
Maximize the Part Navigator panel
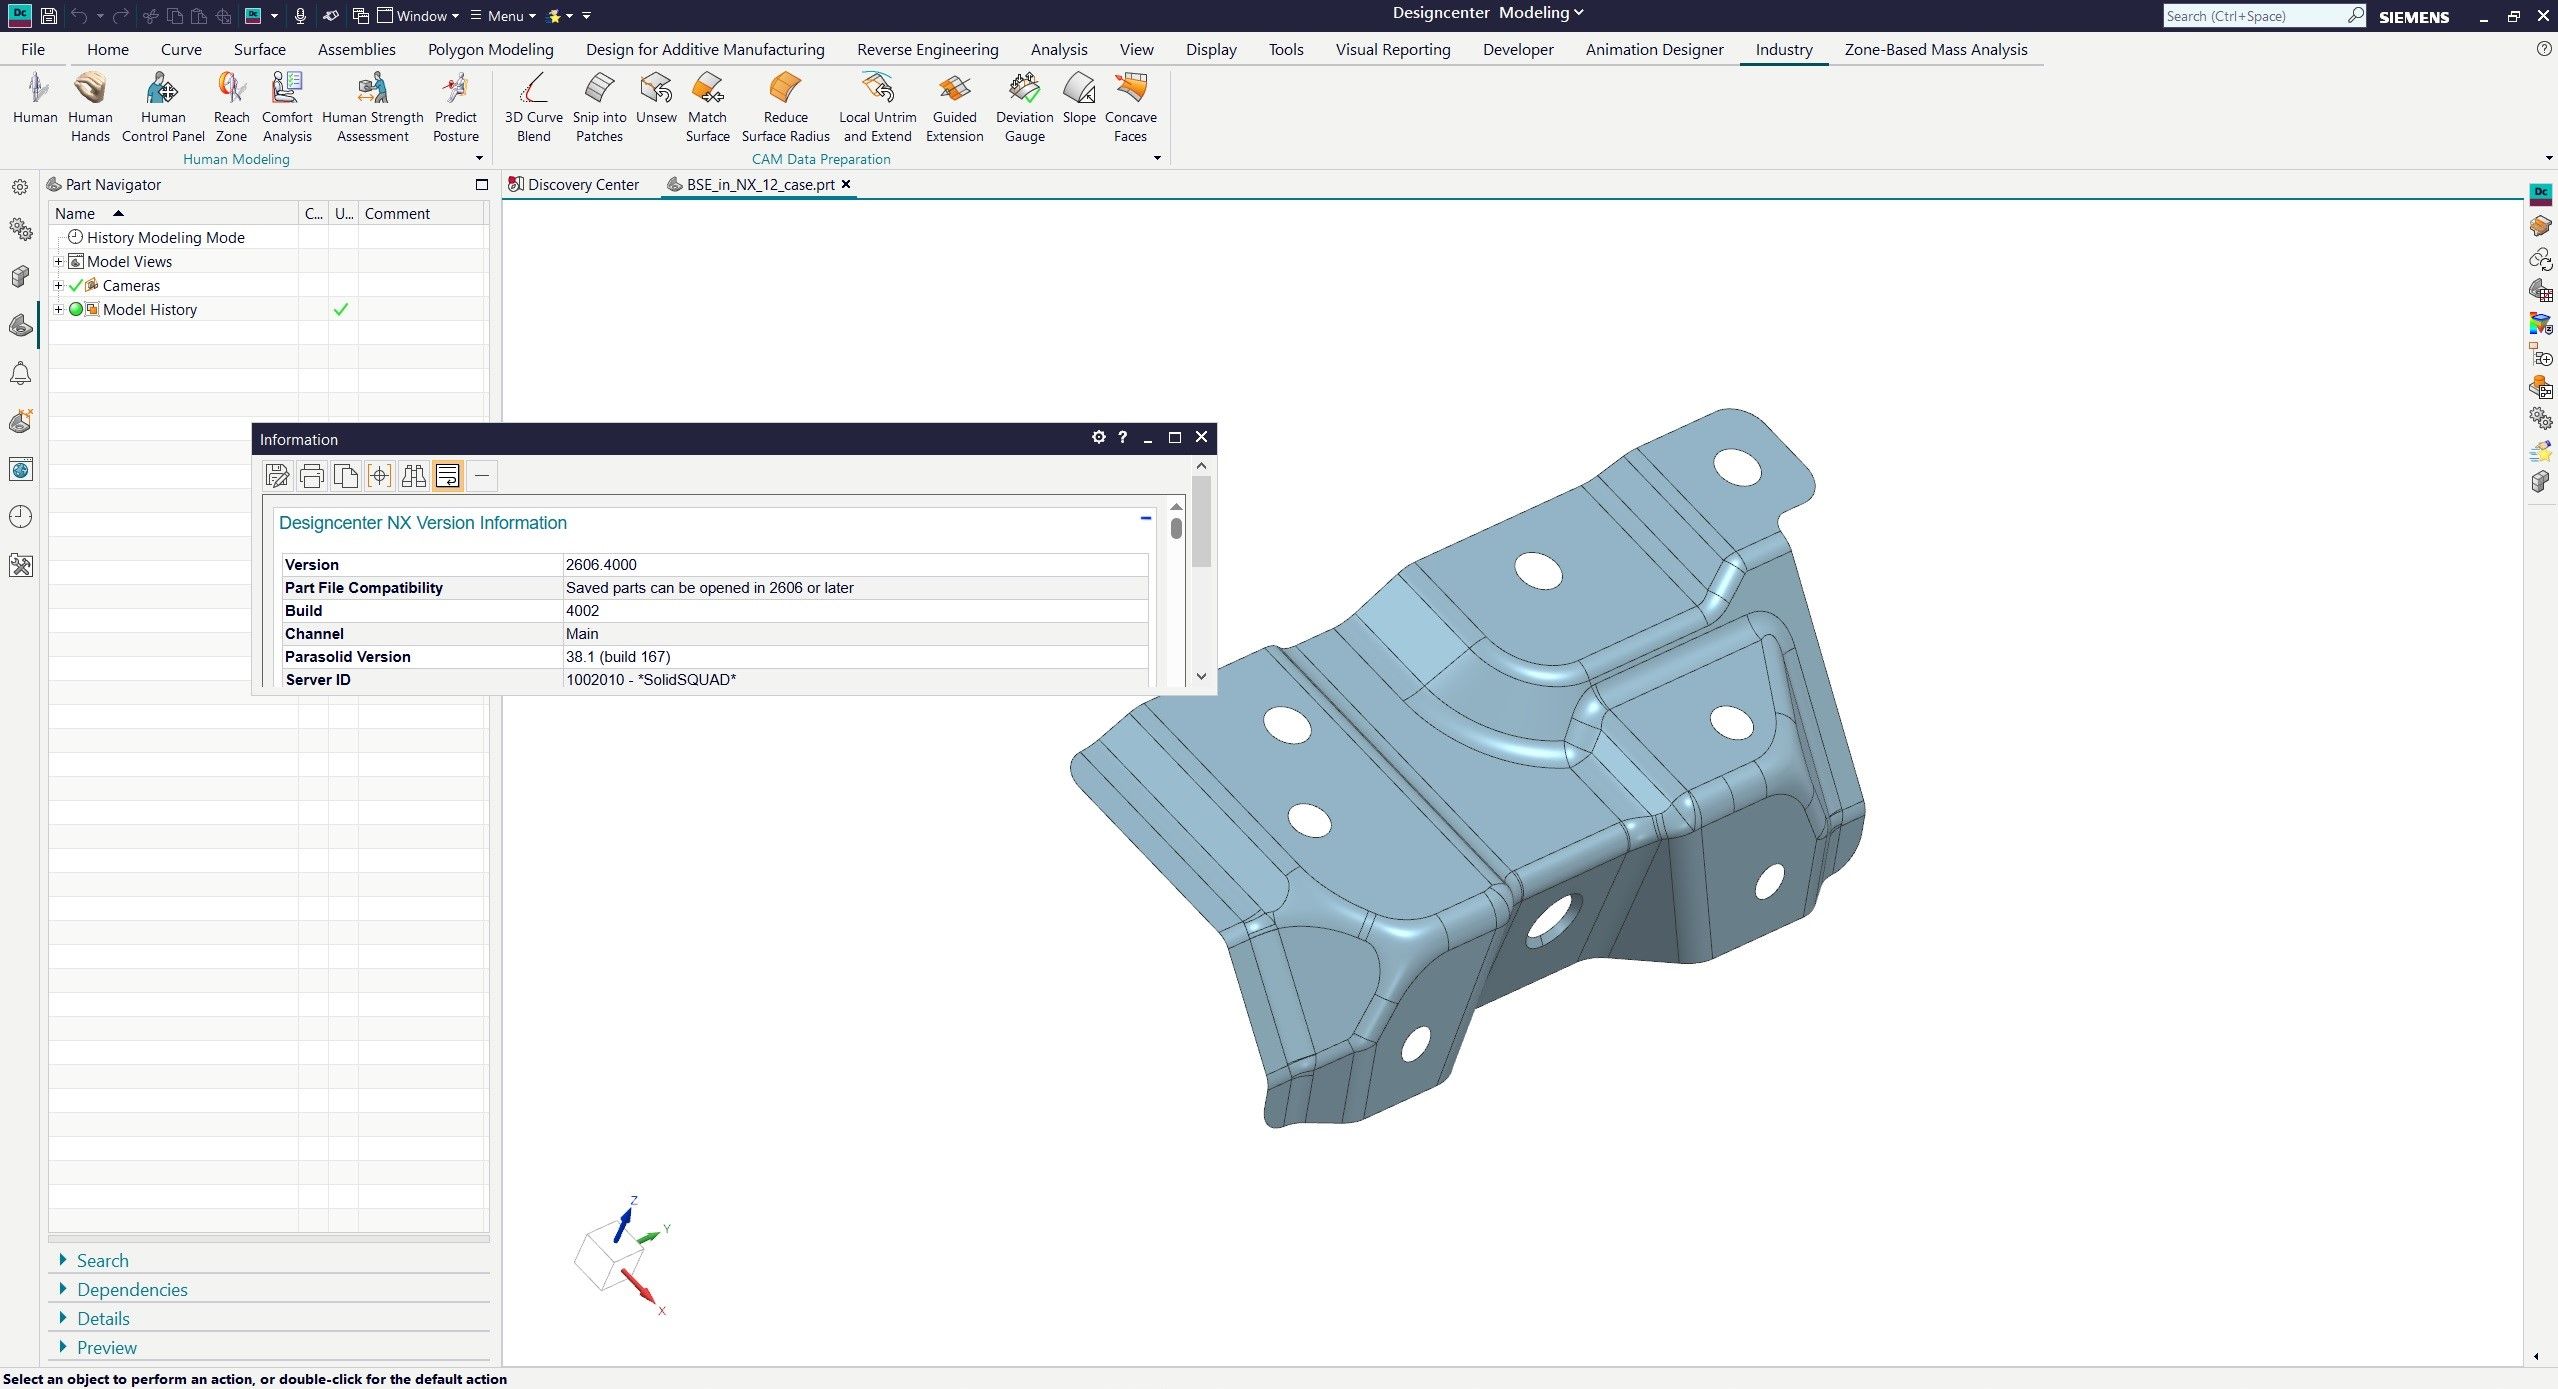click(x=482, y=184)
